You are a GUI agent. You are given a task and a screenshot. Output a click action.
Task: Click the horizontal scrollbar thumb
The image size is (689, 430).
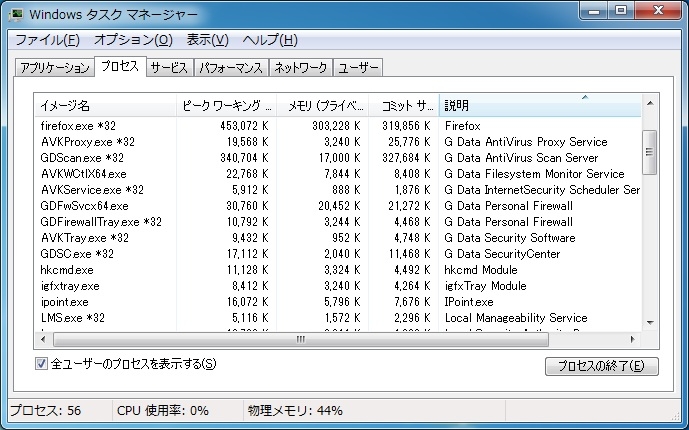(301, 339)
